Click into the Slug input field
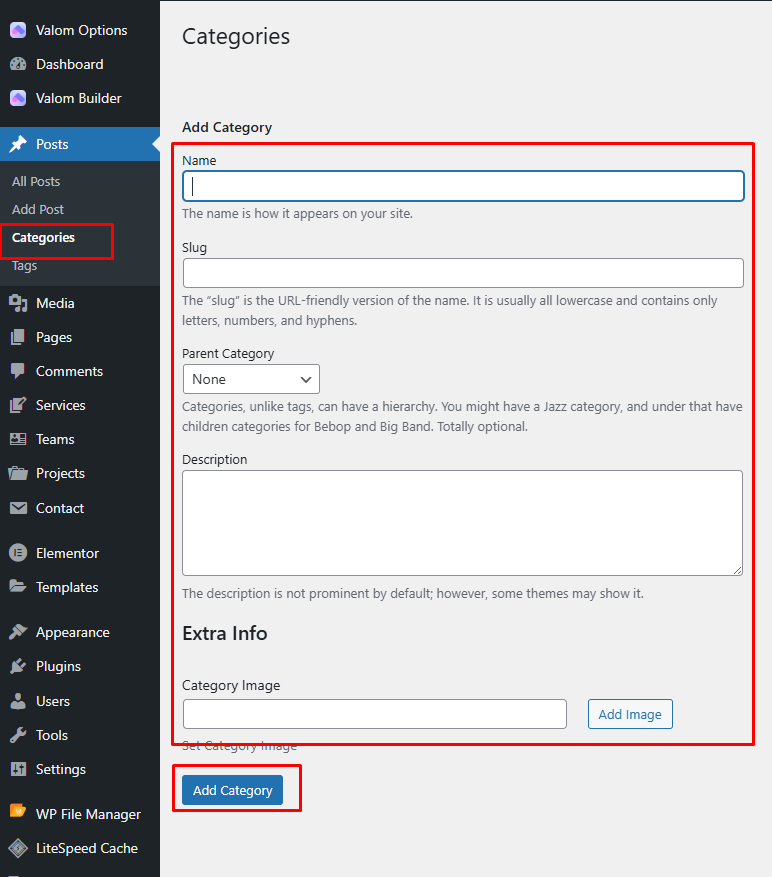 click(x=463, y=273)
